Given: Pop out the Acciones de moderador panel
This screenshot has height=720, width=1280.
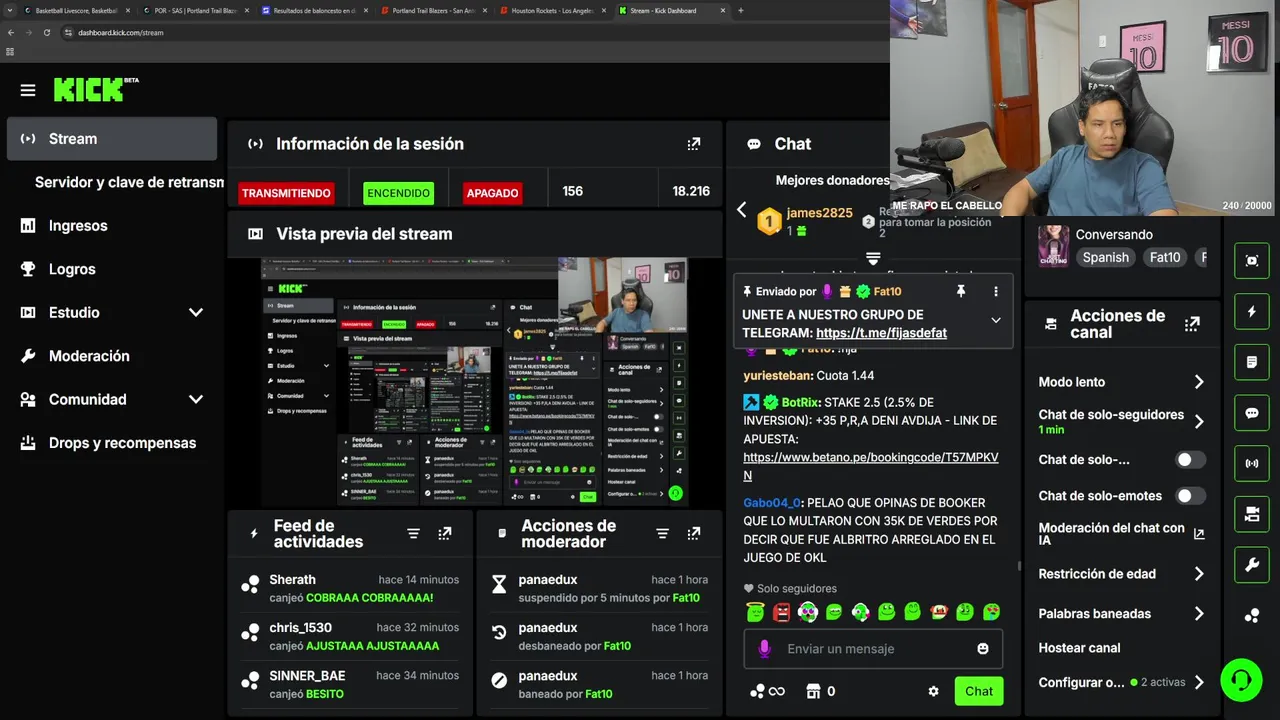Looking at the screenshot, I should click(x=694, y=534).
